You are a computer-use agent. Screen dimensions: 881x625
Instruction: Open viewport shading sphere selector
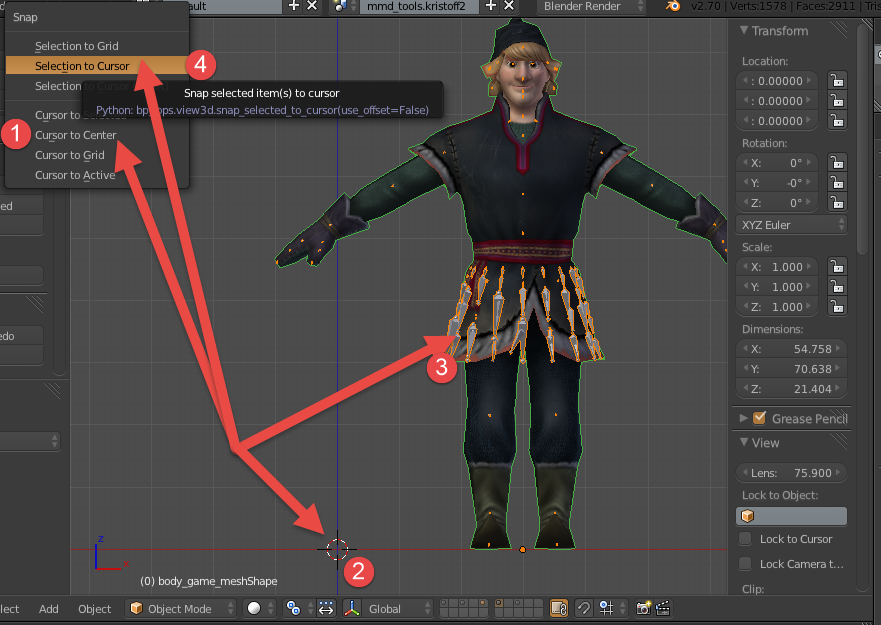[x=260, y=608]
